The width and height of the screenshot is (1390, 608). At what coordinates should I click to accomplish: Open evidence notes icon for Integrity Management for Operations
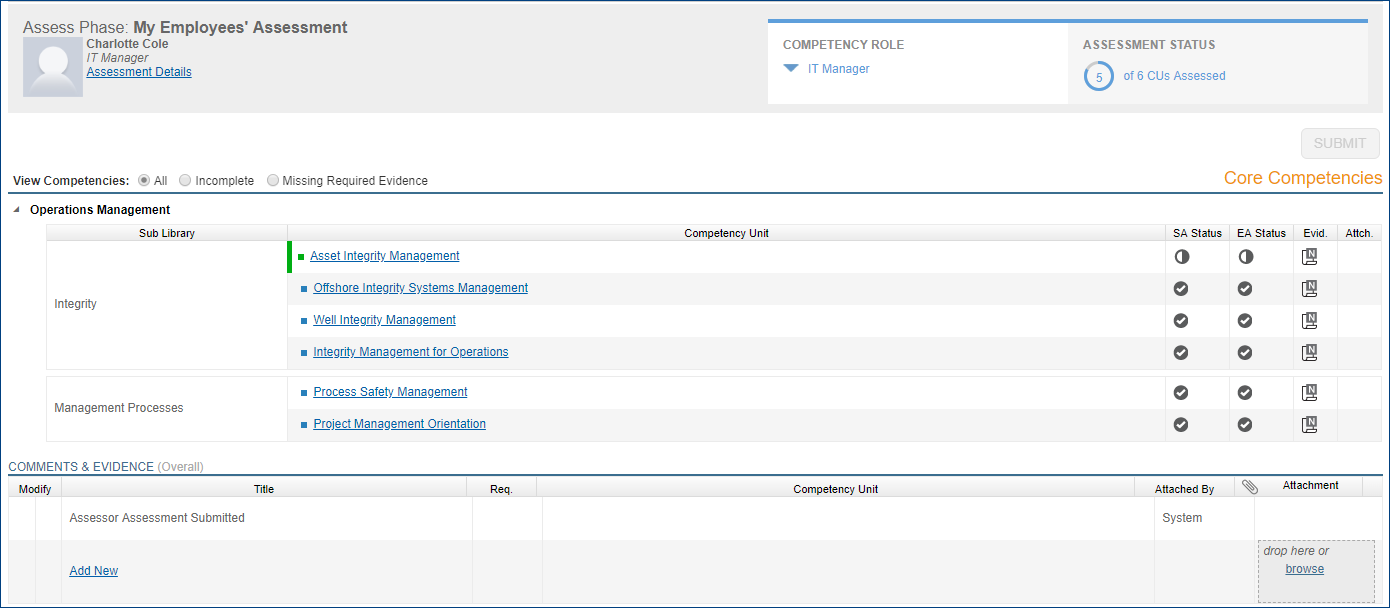point(1309,353)
